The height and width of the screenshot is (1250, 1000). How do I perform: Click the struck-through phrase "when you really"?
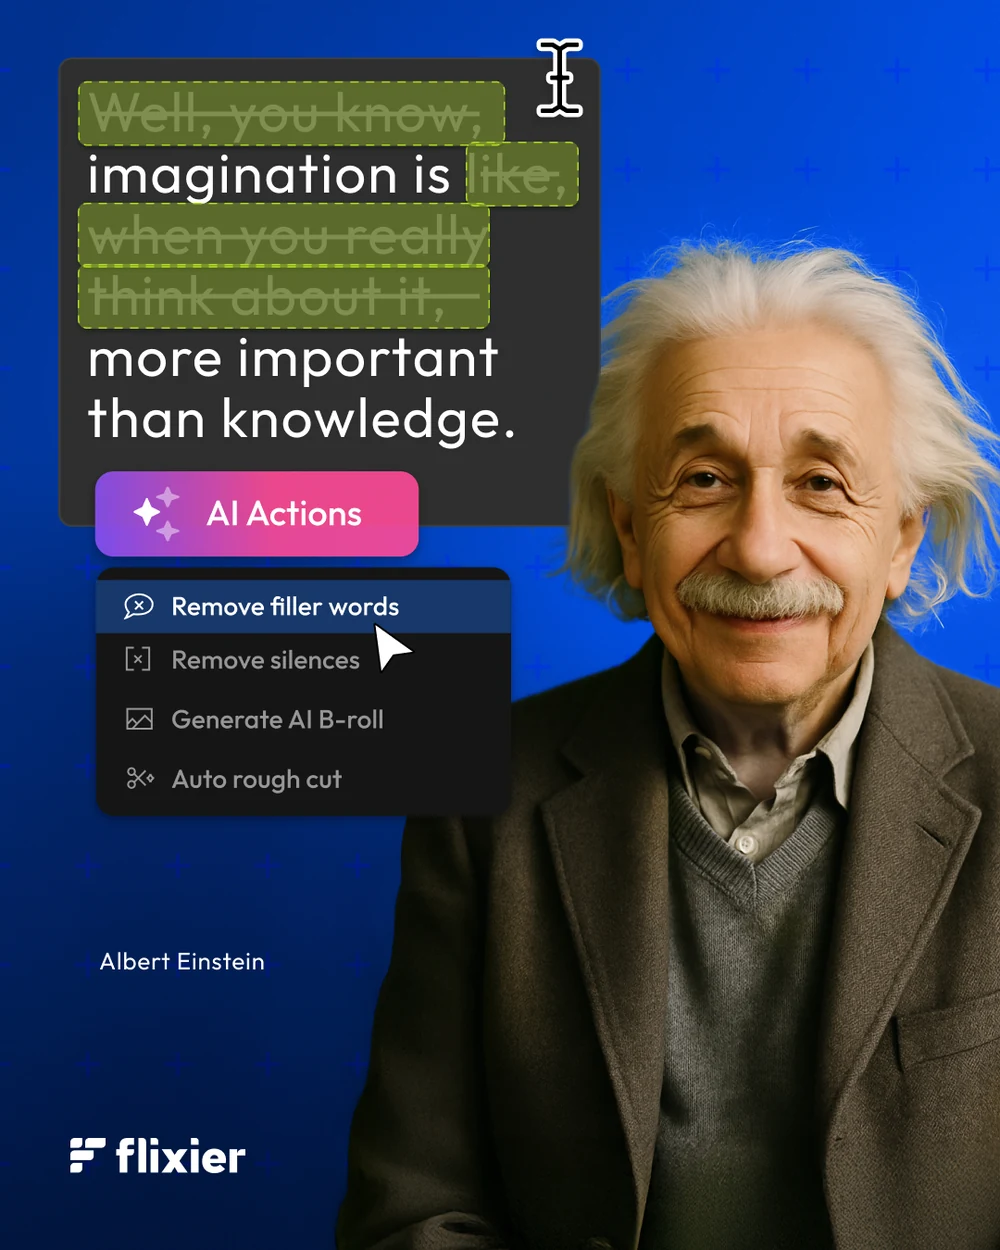pos(284,236)
